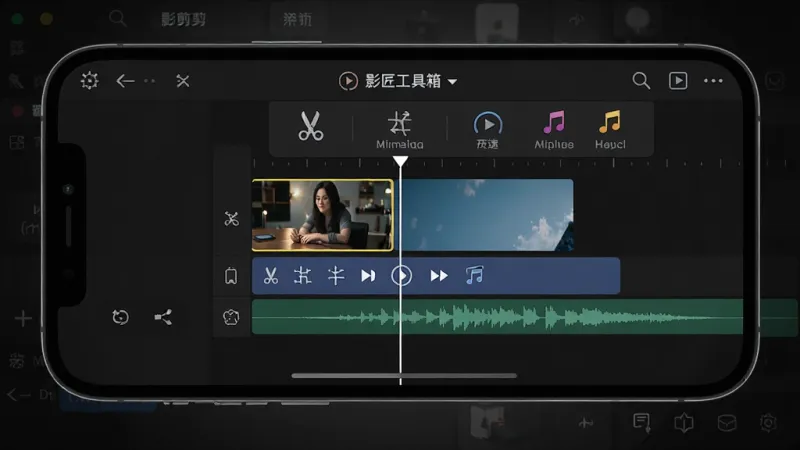
Task: Click the box-shaped icon before the gear in the bottom bar
Action: pos(727,422)
